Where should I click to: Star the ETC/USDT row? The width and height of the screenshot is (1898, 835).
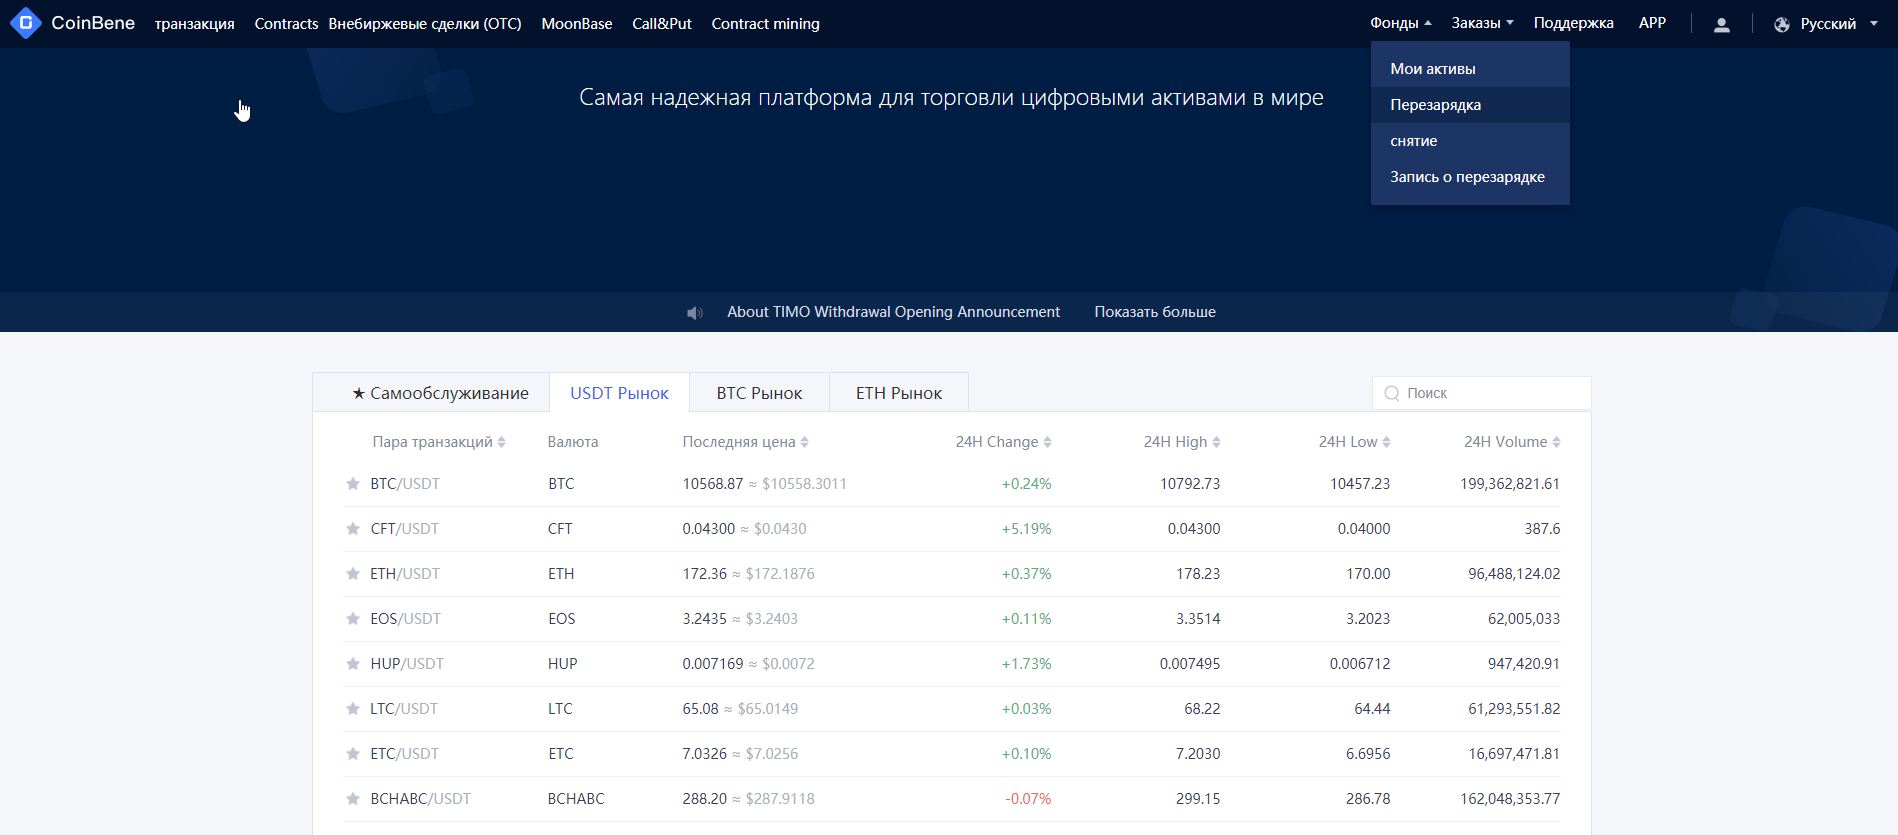coord(353,754)
